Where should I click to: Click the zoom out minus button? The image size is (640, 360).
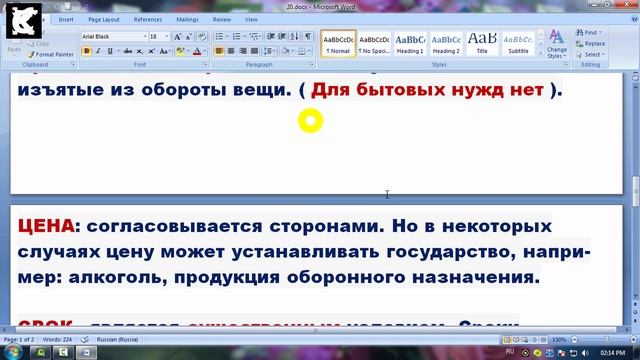tap(575, 340)
